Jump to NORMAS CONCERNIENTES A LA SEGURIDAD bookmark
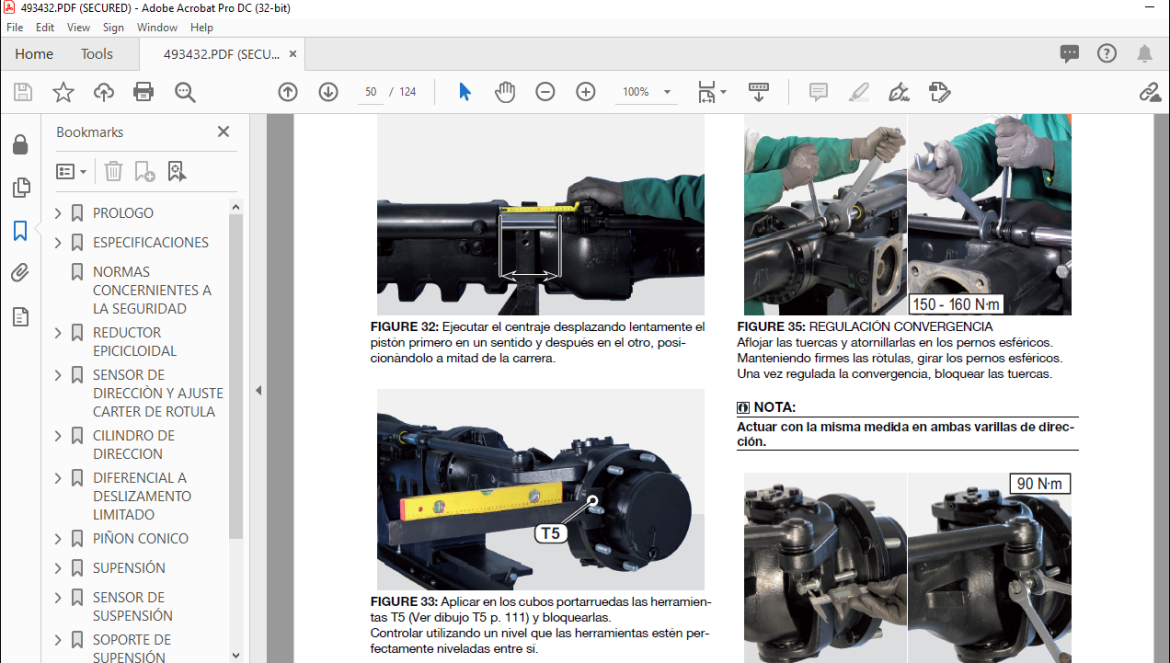 coord(151,290)
